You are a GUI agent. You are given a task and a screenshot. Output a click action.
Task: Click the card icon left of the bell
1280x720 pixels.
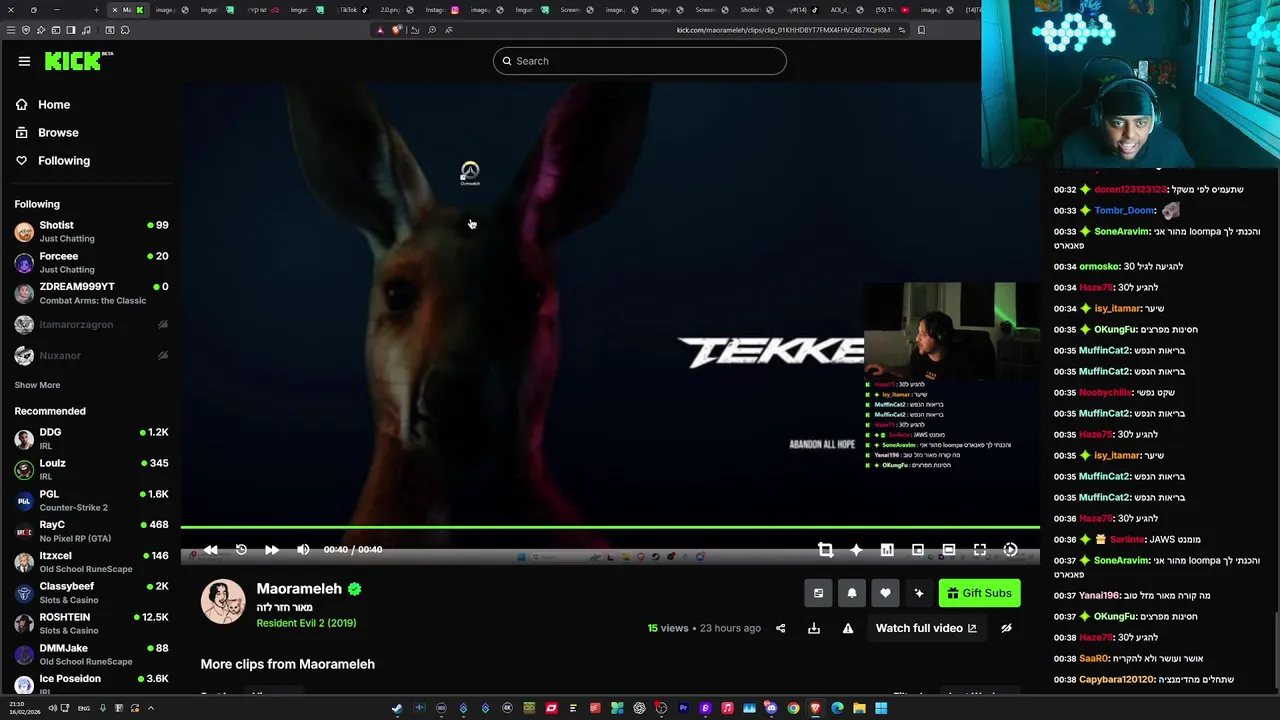coord(818,593)
